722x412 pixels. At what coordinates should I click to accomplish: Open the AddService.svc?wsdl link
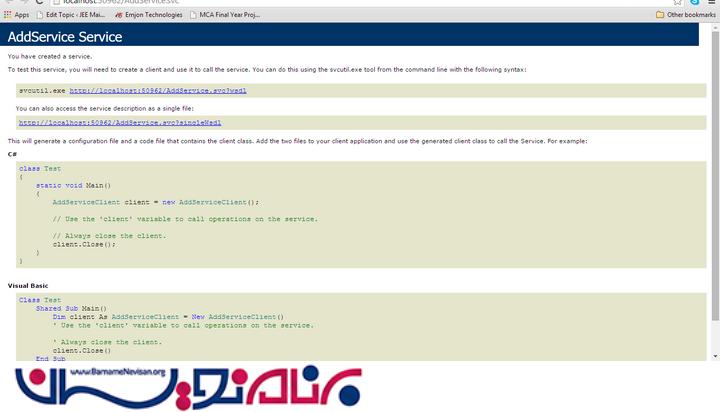[158, 90]
